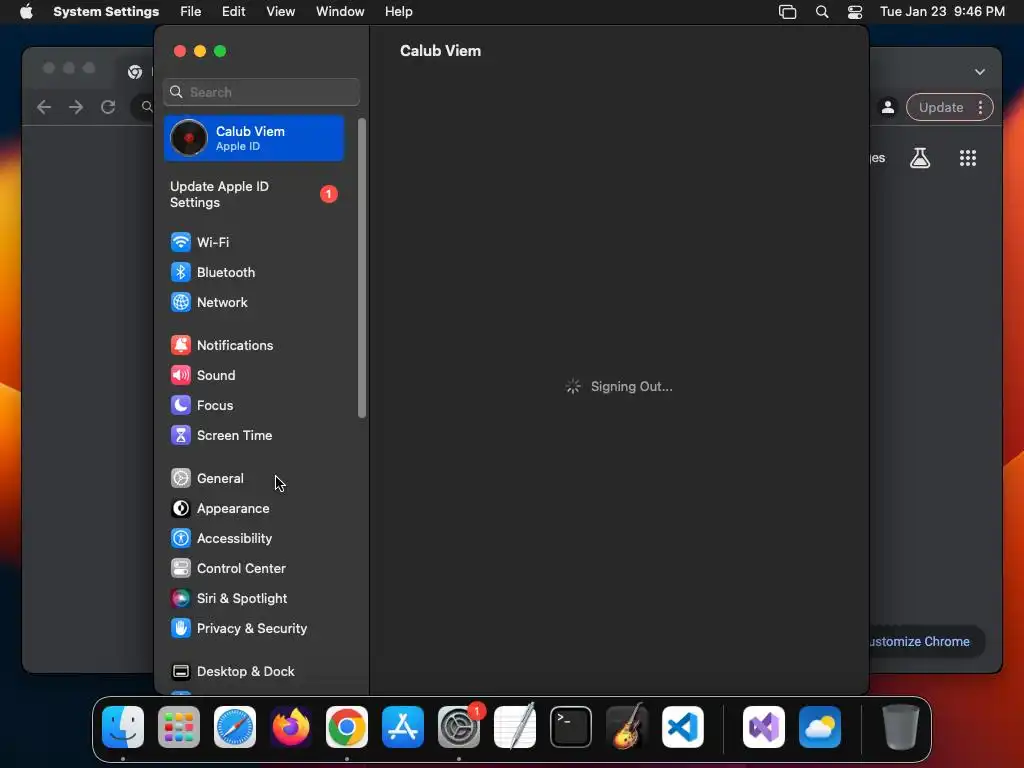Viewport: 1024px width, 768px height.
Task: Open Update Apple ID Settings notice
Action: point(253,195)
